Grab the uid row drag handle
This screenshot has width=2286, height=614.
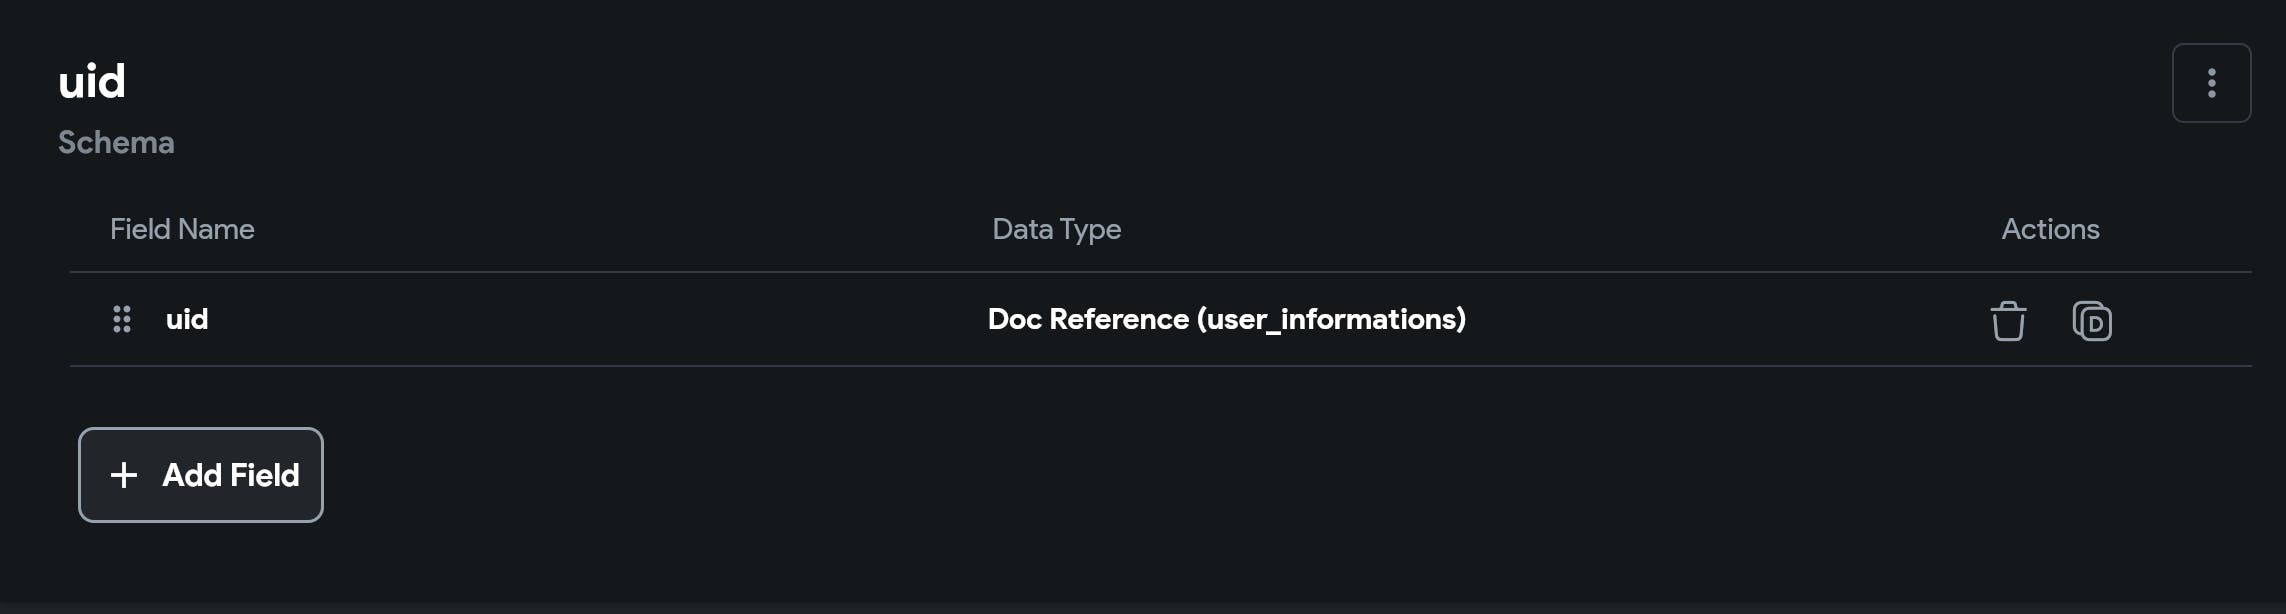(122, 319)
